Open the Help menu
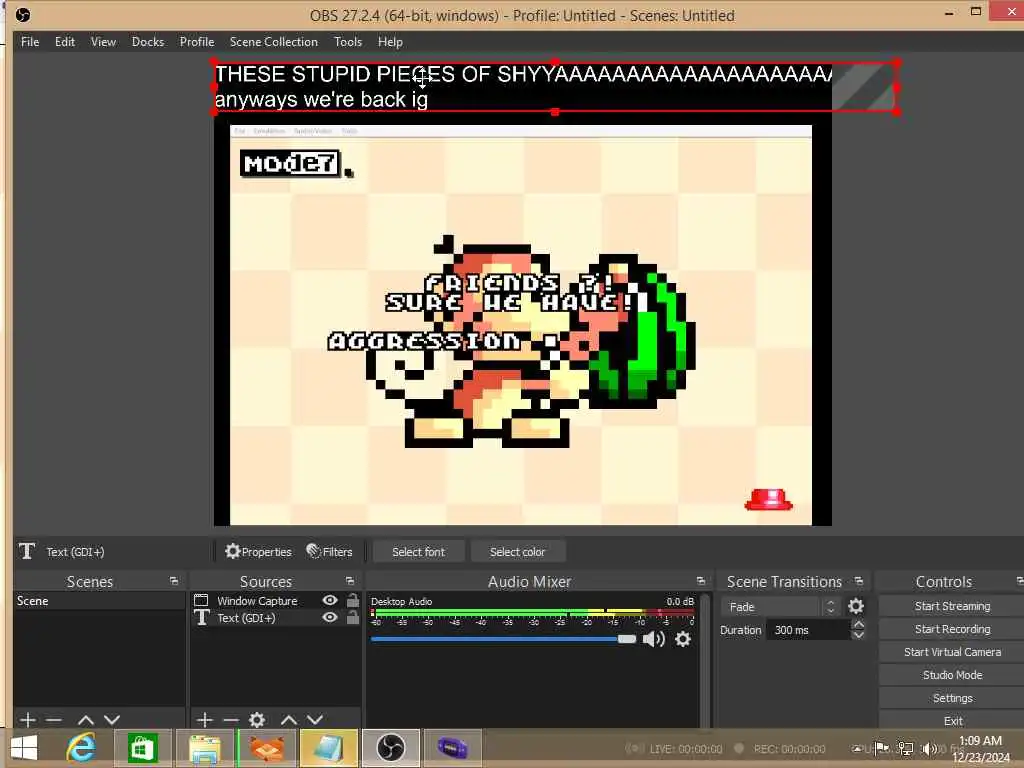This screenshot has width=1024, height=768. pyautogui.click(x=390, y=42)
